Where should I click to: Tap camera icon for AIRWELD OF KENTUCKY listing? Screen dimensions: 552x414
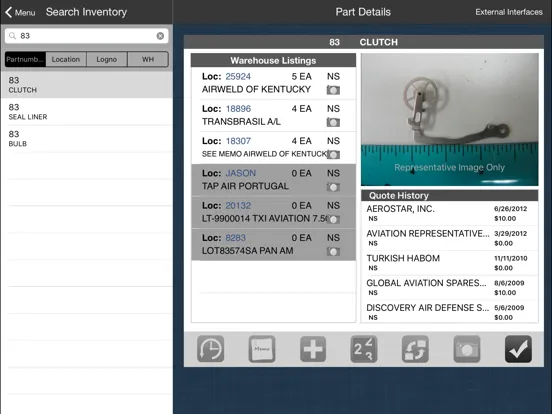pyautogui.click(x=333, y=90)
